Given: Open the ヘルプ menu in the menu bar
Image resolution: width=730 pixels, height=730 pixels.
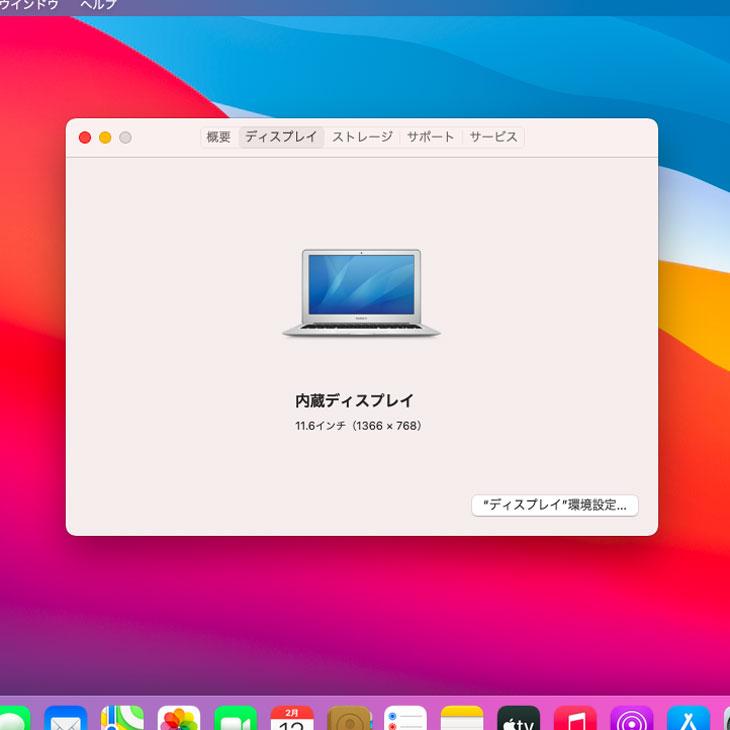Looking at the screenshot, I should pos(98,5).
